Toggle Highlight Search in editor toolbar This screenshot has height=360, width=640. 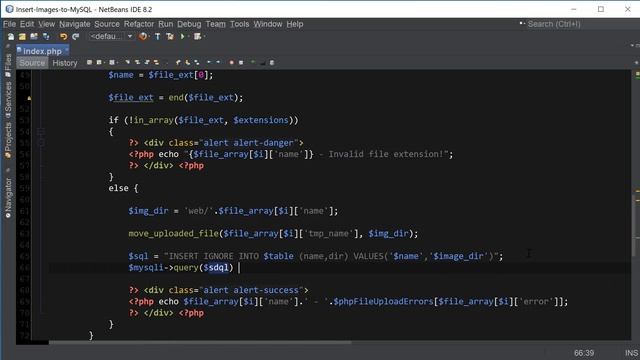[156, 62]
